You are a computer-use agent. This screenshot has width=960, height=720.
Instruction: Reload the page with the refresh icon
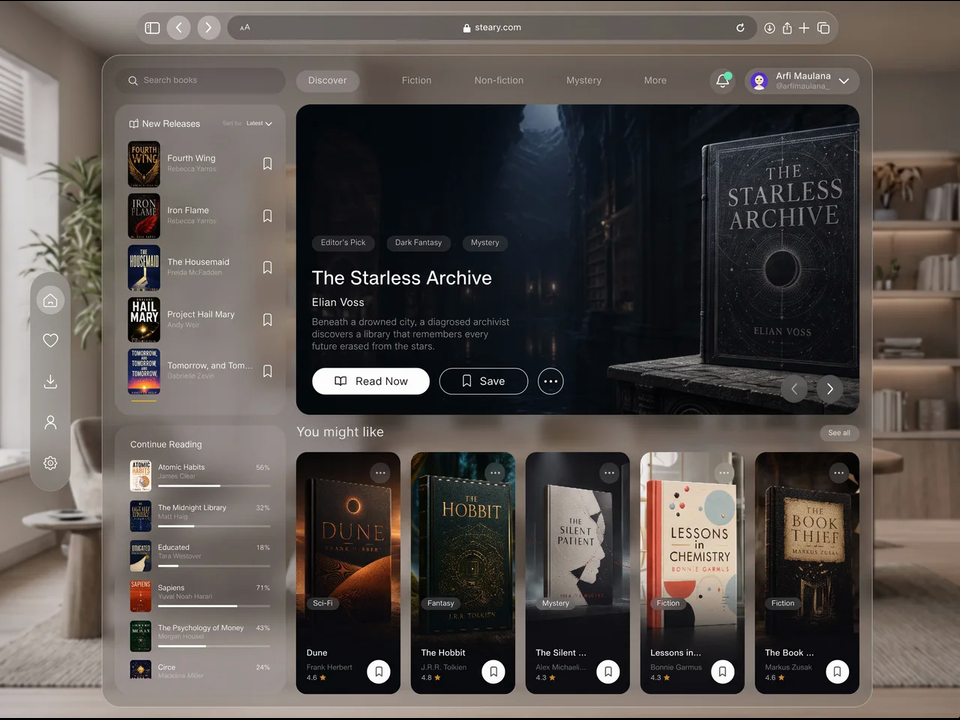point(740,28)
